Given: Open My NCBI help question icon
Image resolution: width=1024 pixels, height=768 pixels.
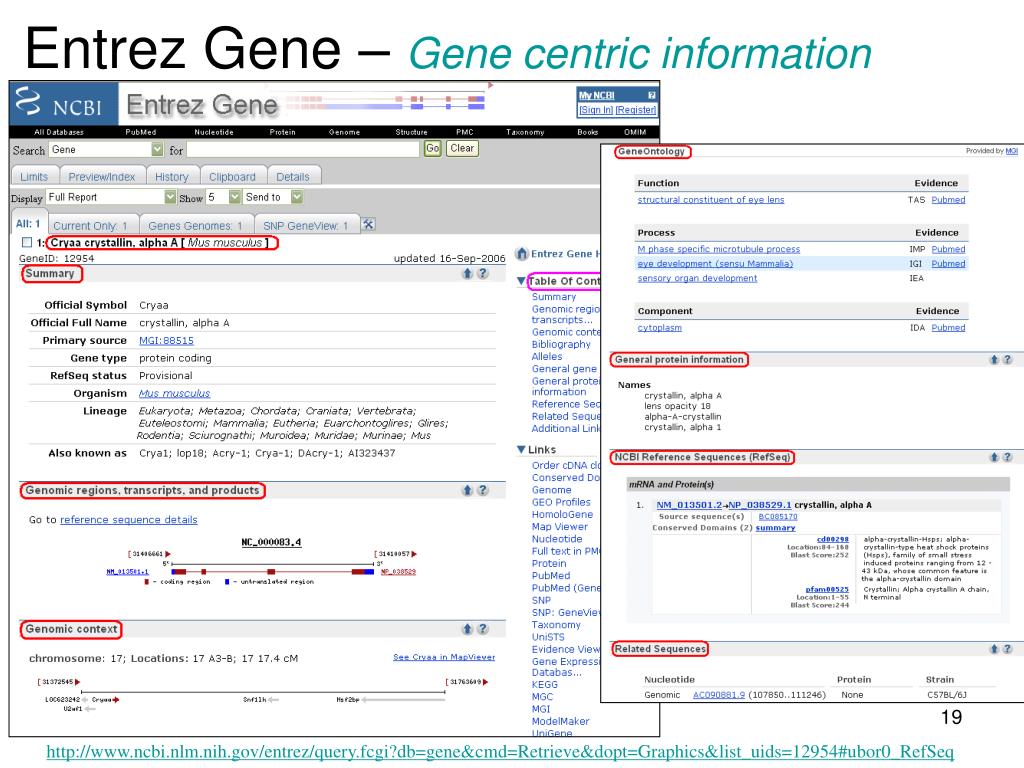Looking at the screenshot, I should coord(651,95).
